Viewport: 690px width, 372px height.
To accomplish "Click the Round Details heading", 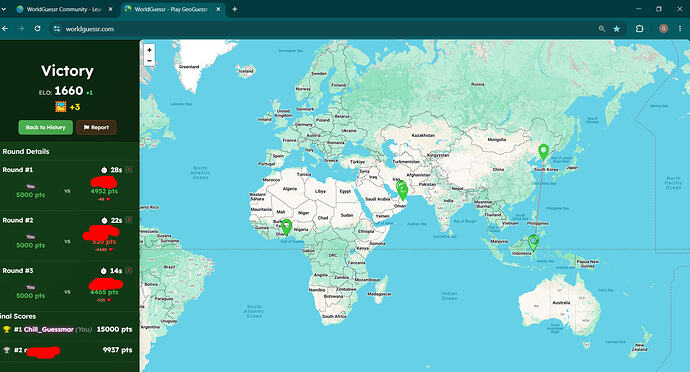I will coord(26,151).
